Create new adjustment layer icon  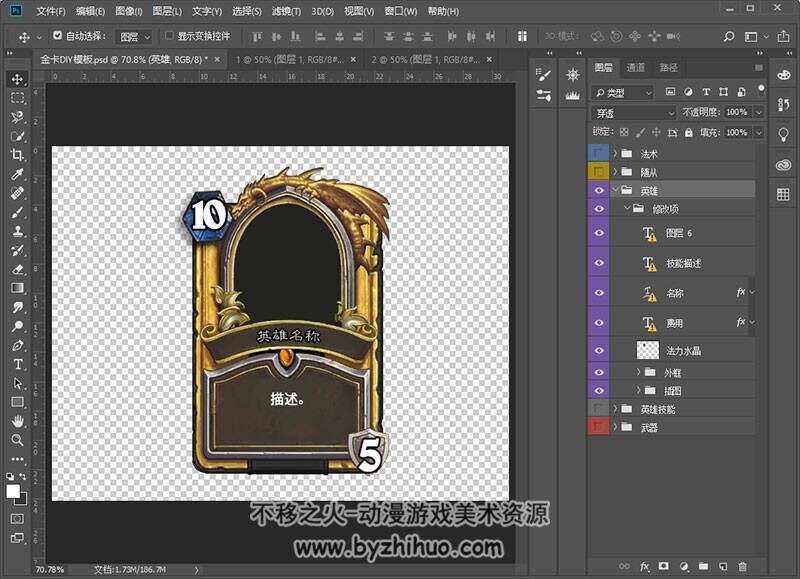click(684, 566)
